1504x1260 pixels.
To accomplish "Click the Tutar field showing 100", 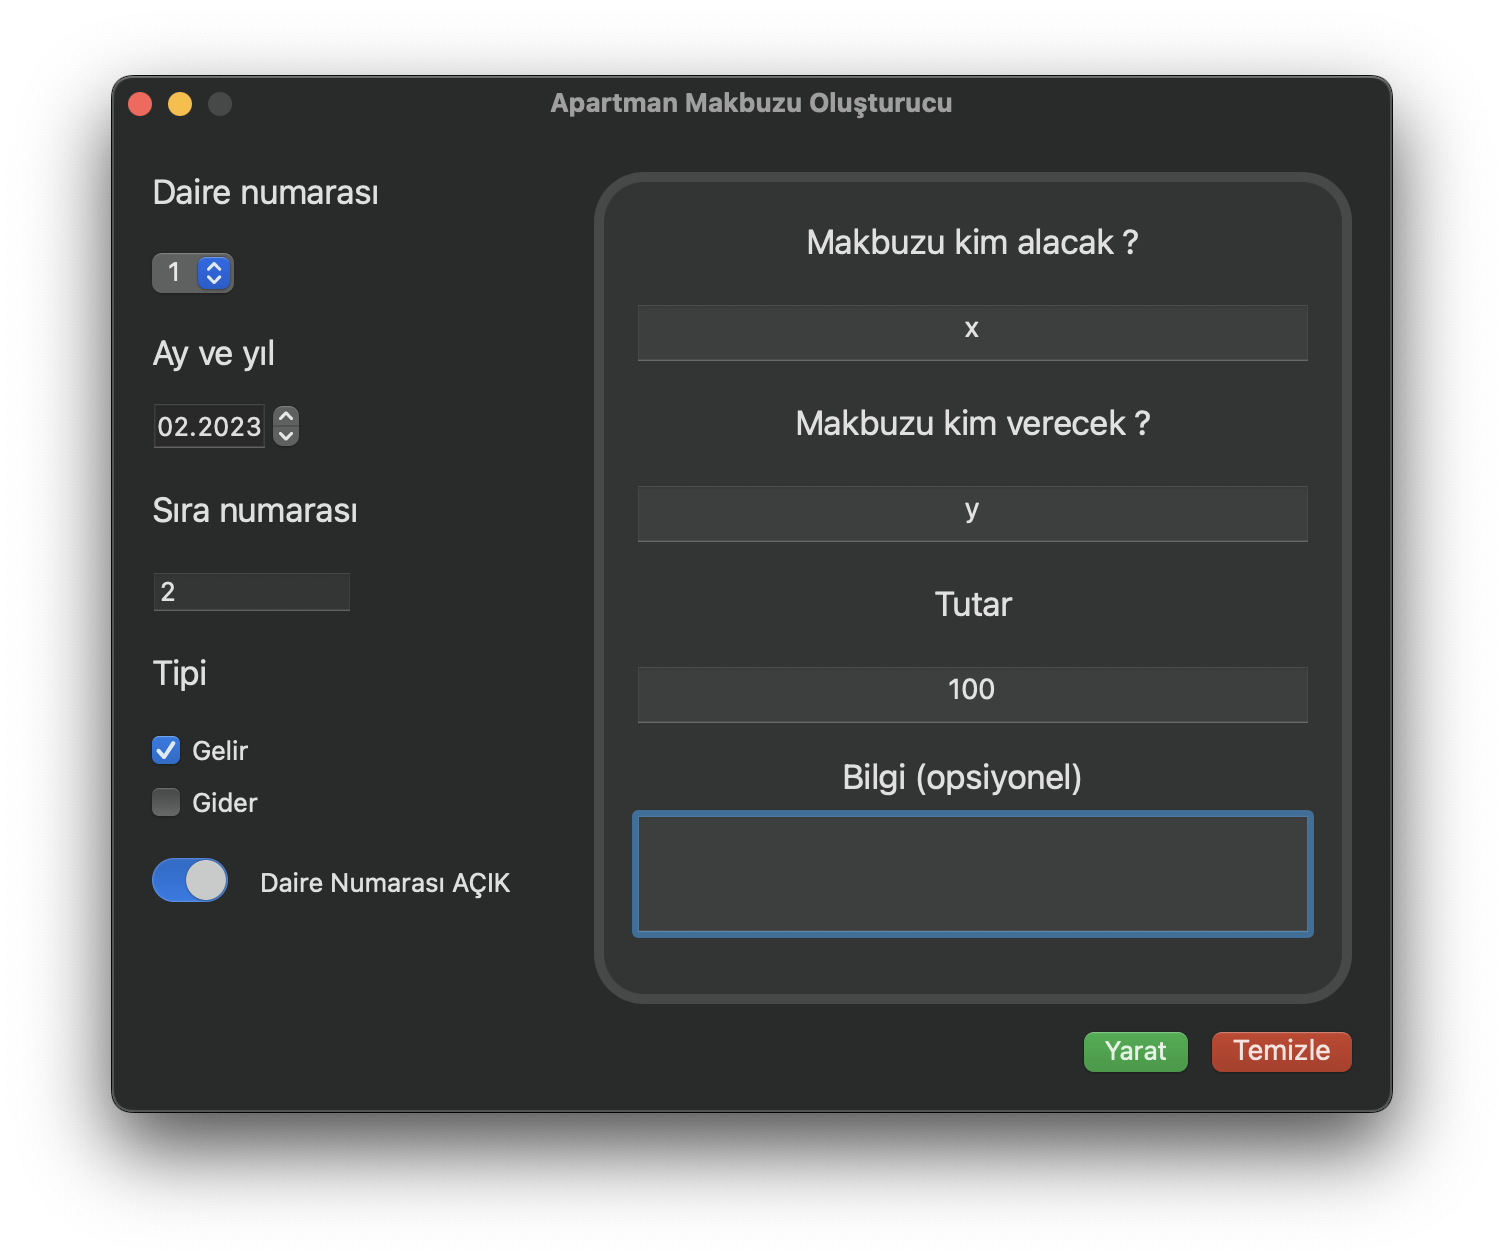I will click(971, 693).
